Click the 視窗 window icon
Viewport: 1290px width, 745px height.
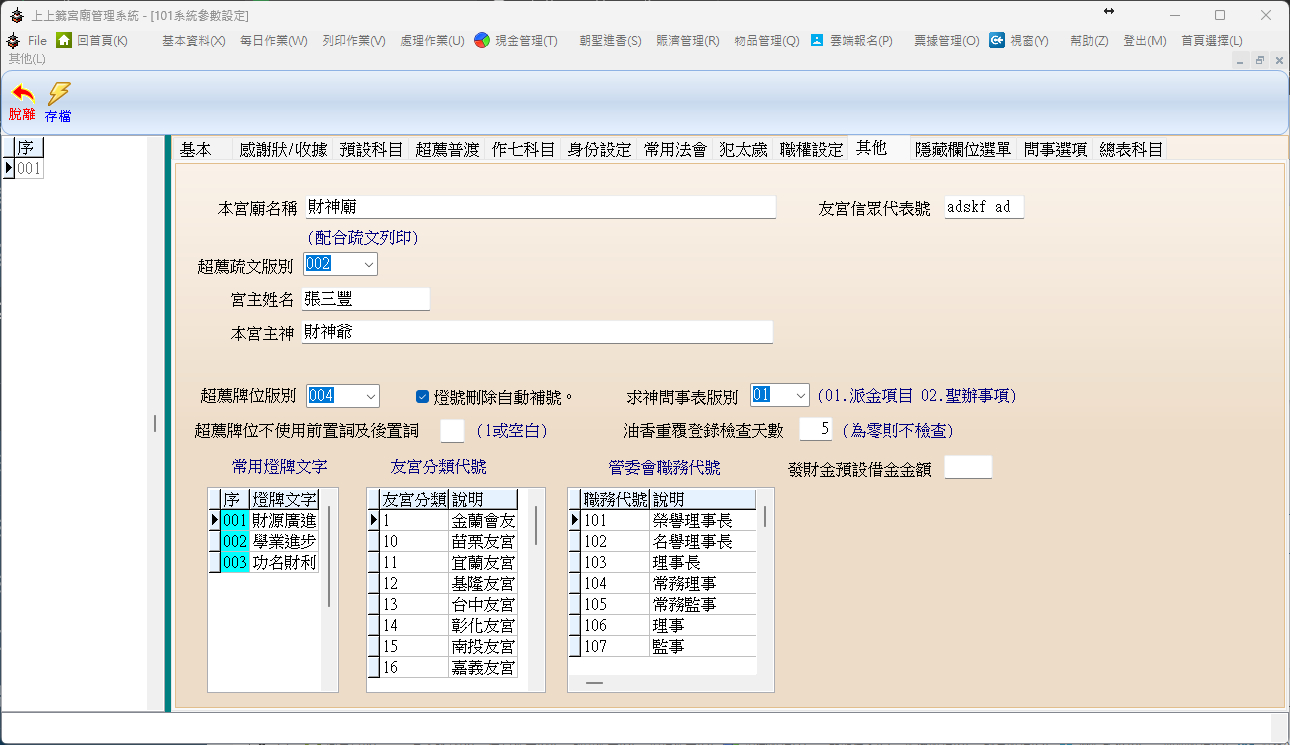pyautogui.click(x=997, y=40)
